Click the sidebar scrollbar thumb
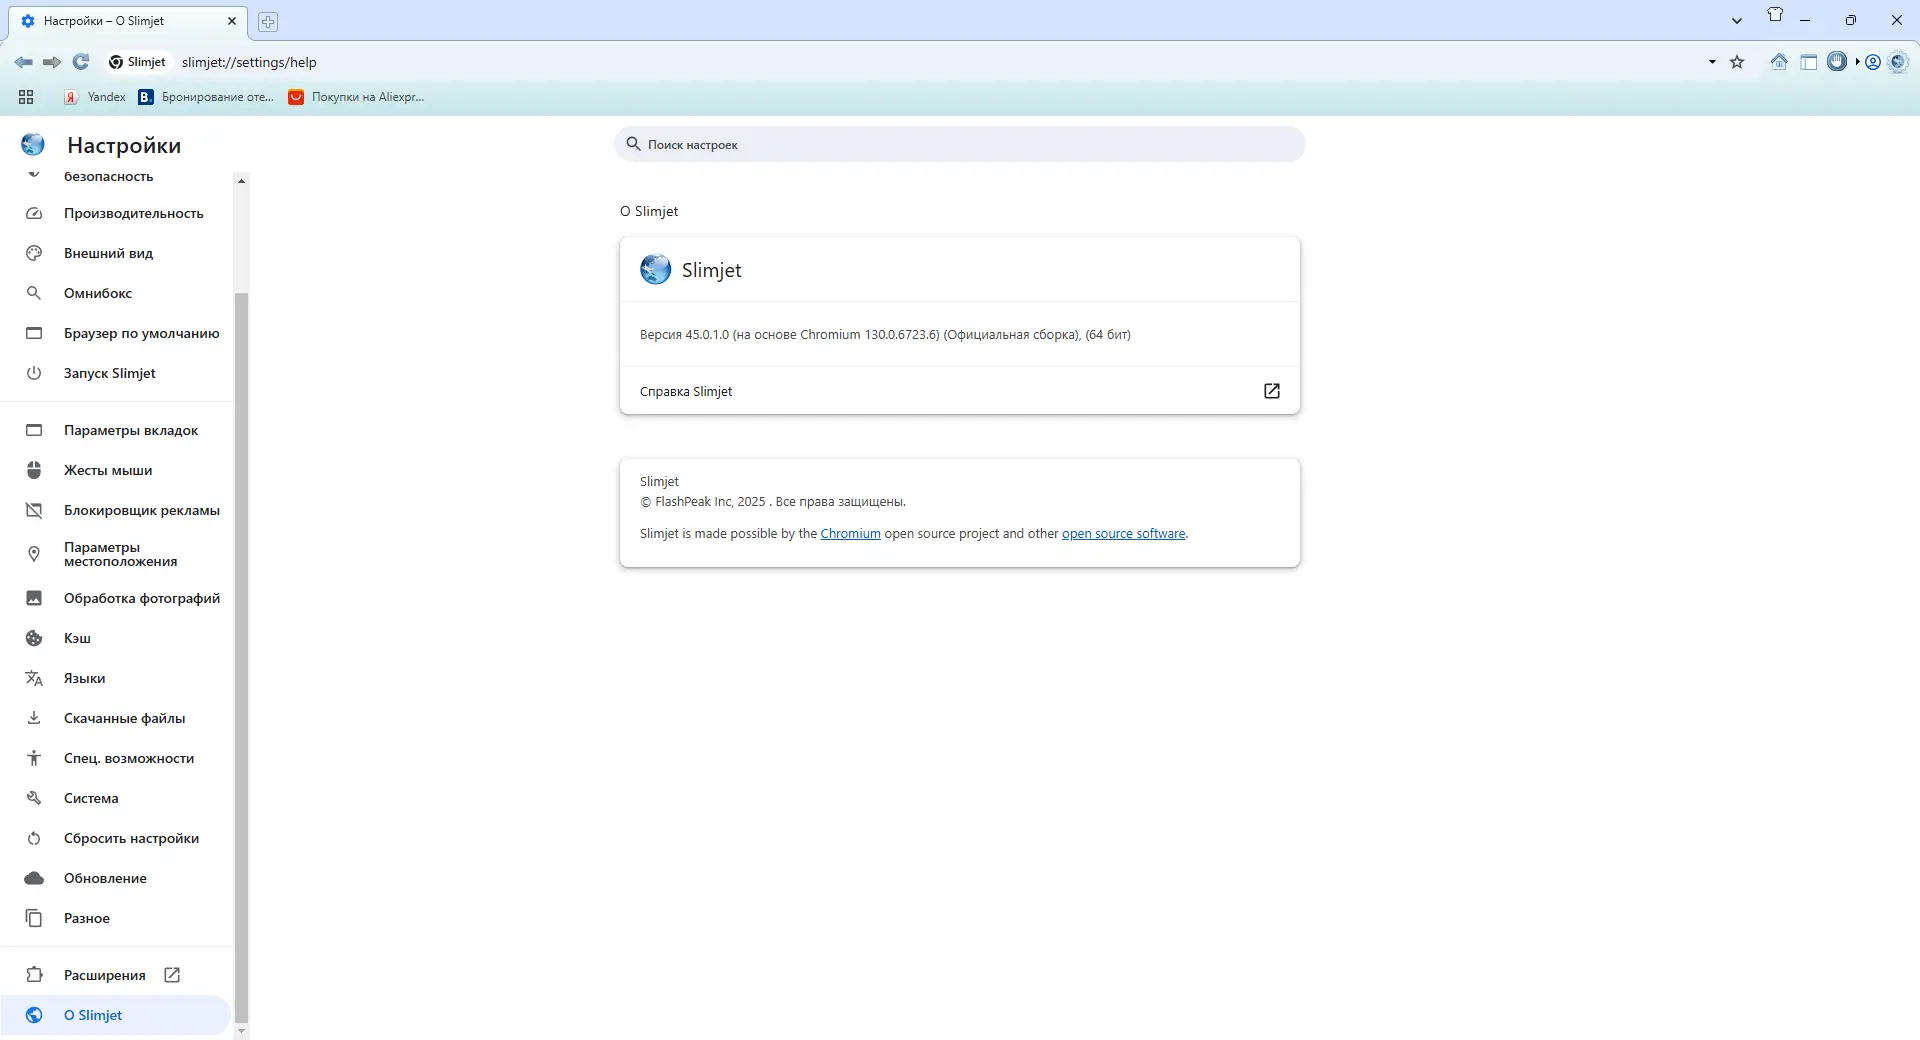 [241, 657]
